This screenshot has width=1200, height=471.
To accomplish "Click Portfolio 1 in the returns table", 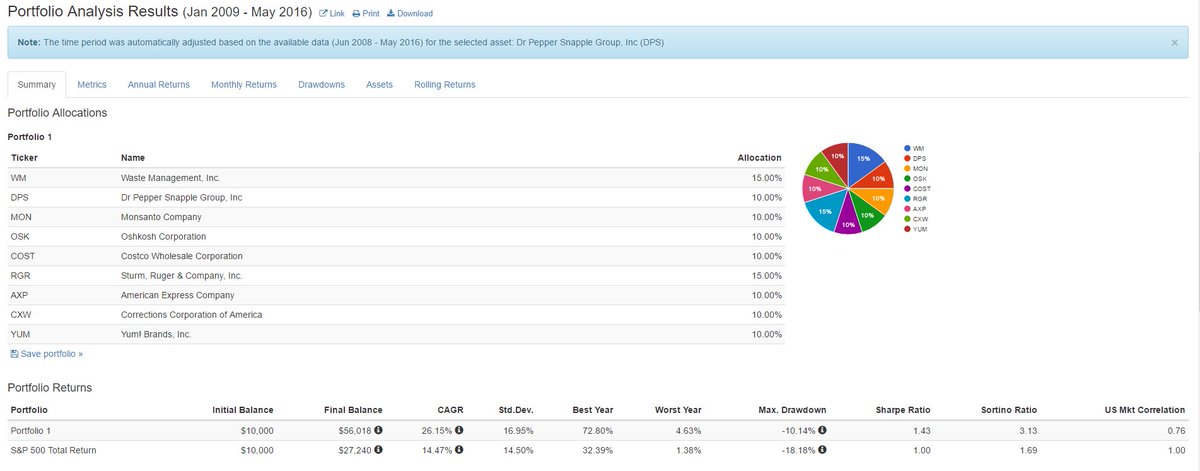I will coord(33,430).
